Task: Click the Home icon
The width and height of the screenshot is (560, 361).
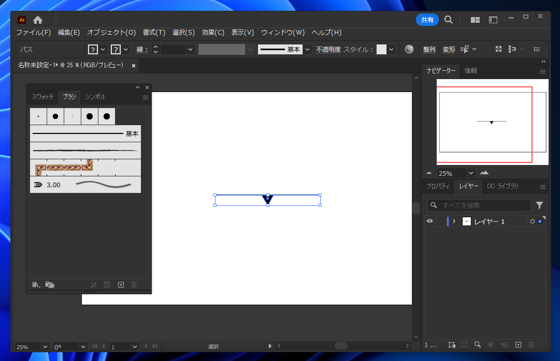Action: click(x=38, y=20)
